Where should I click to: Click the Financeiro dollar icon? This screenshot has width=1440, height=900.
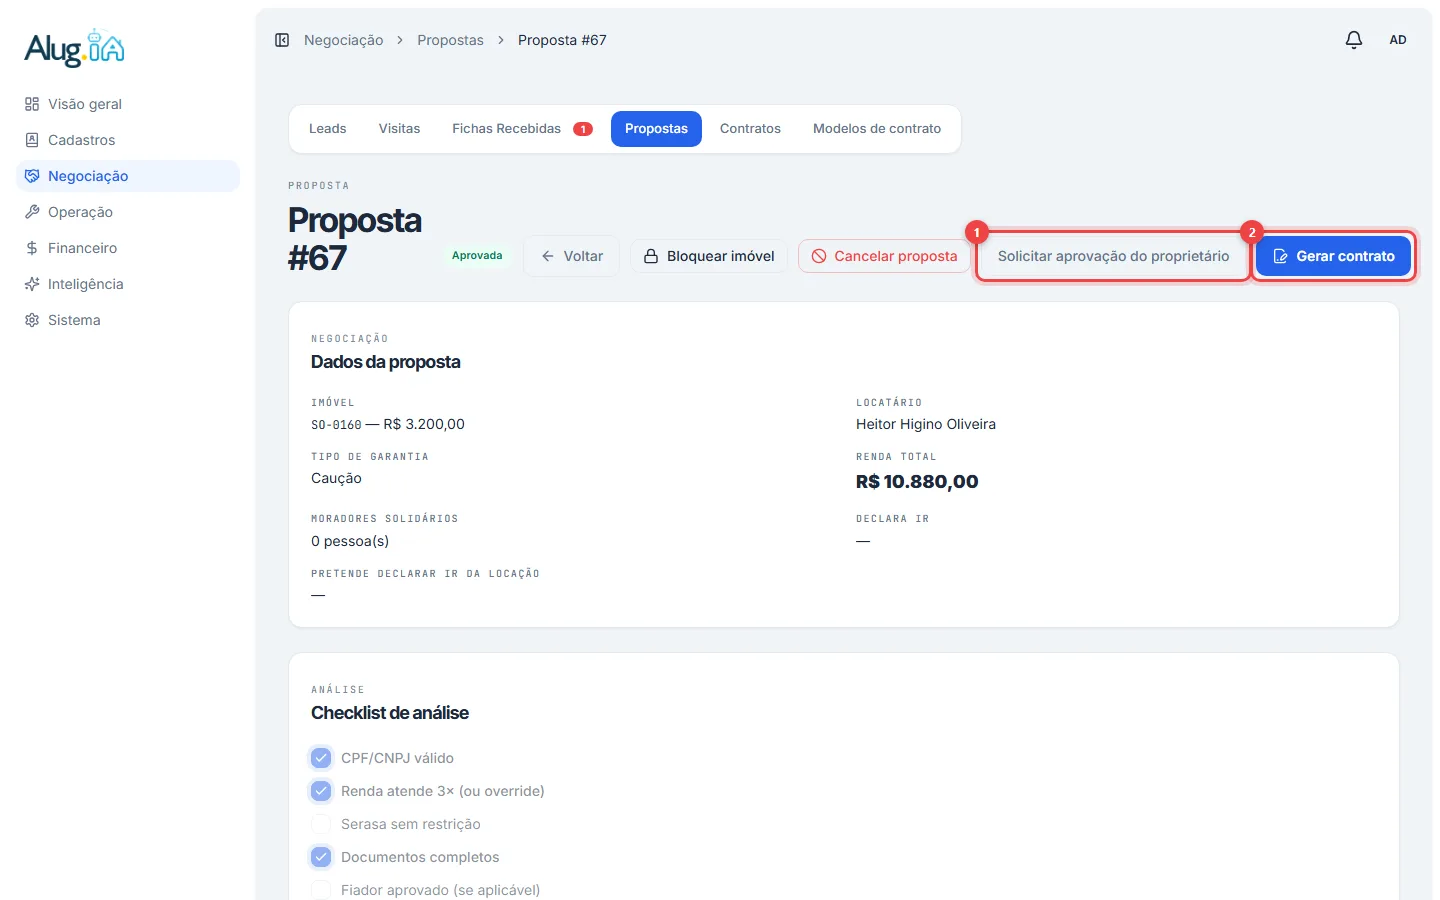[32, 248]
